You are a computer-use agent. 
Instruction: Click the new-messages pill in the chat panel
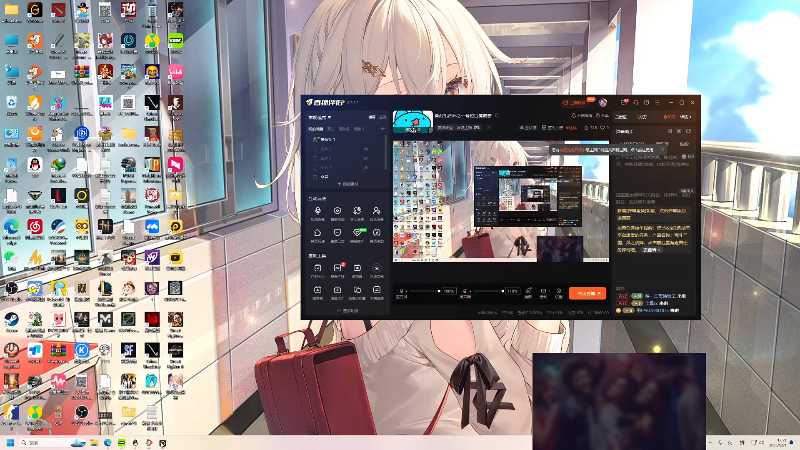(686, 191)
